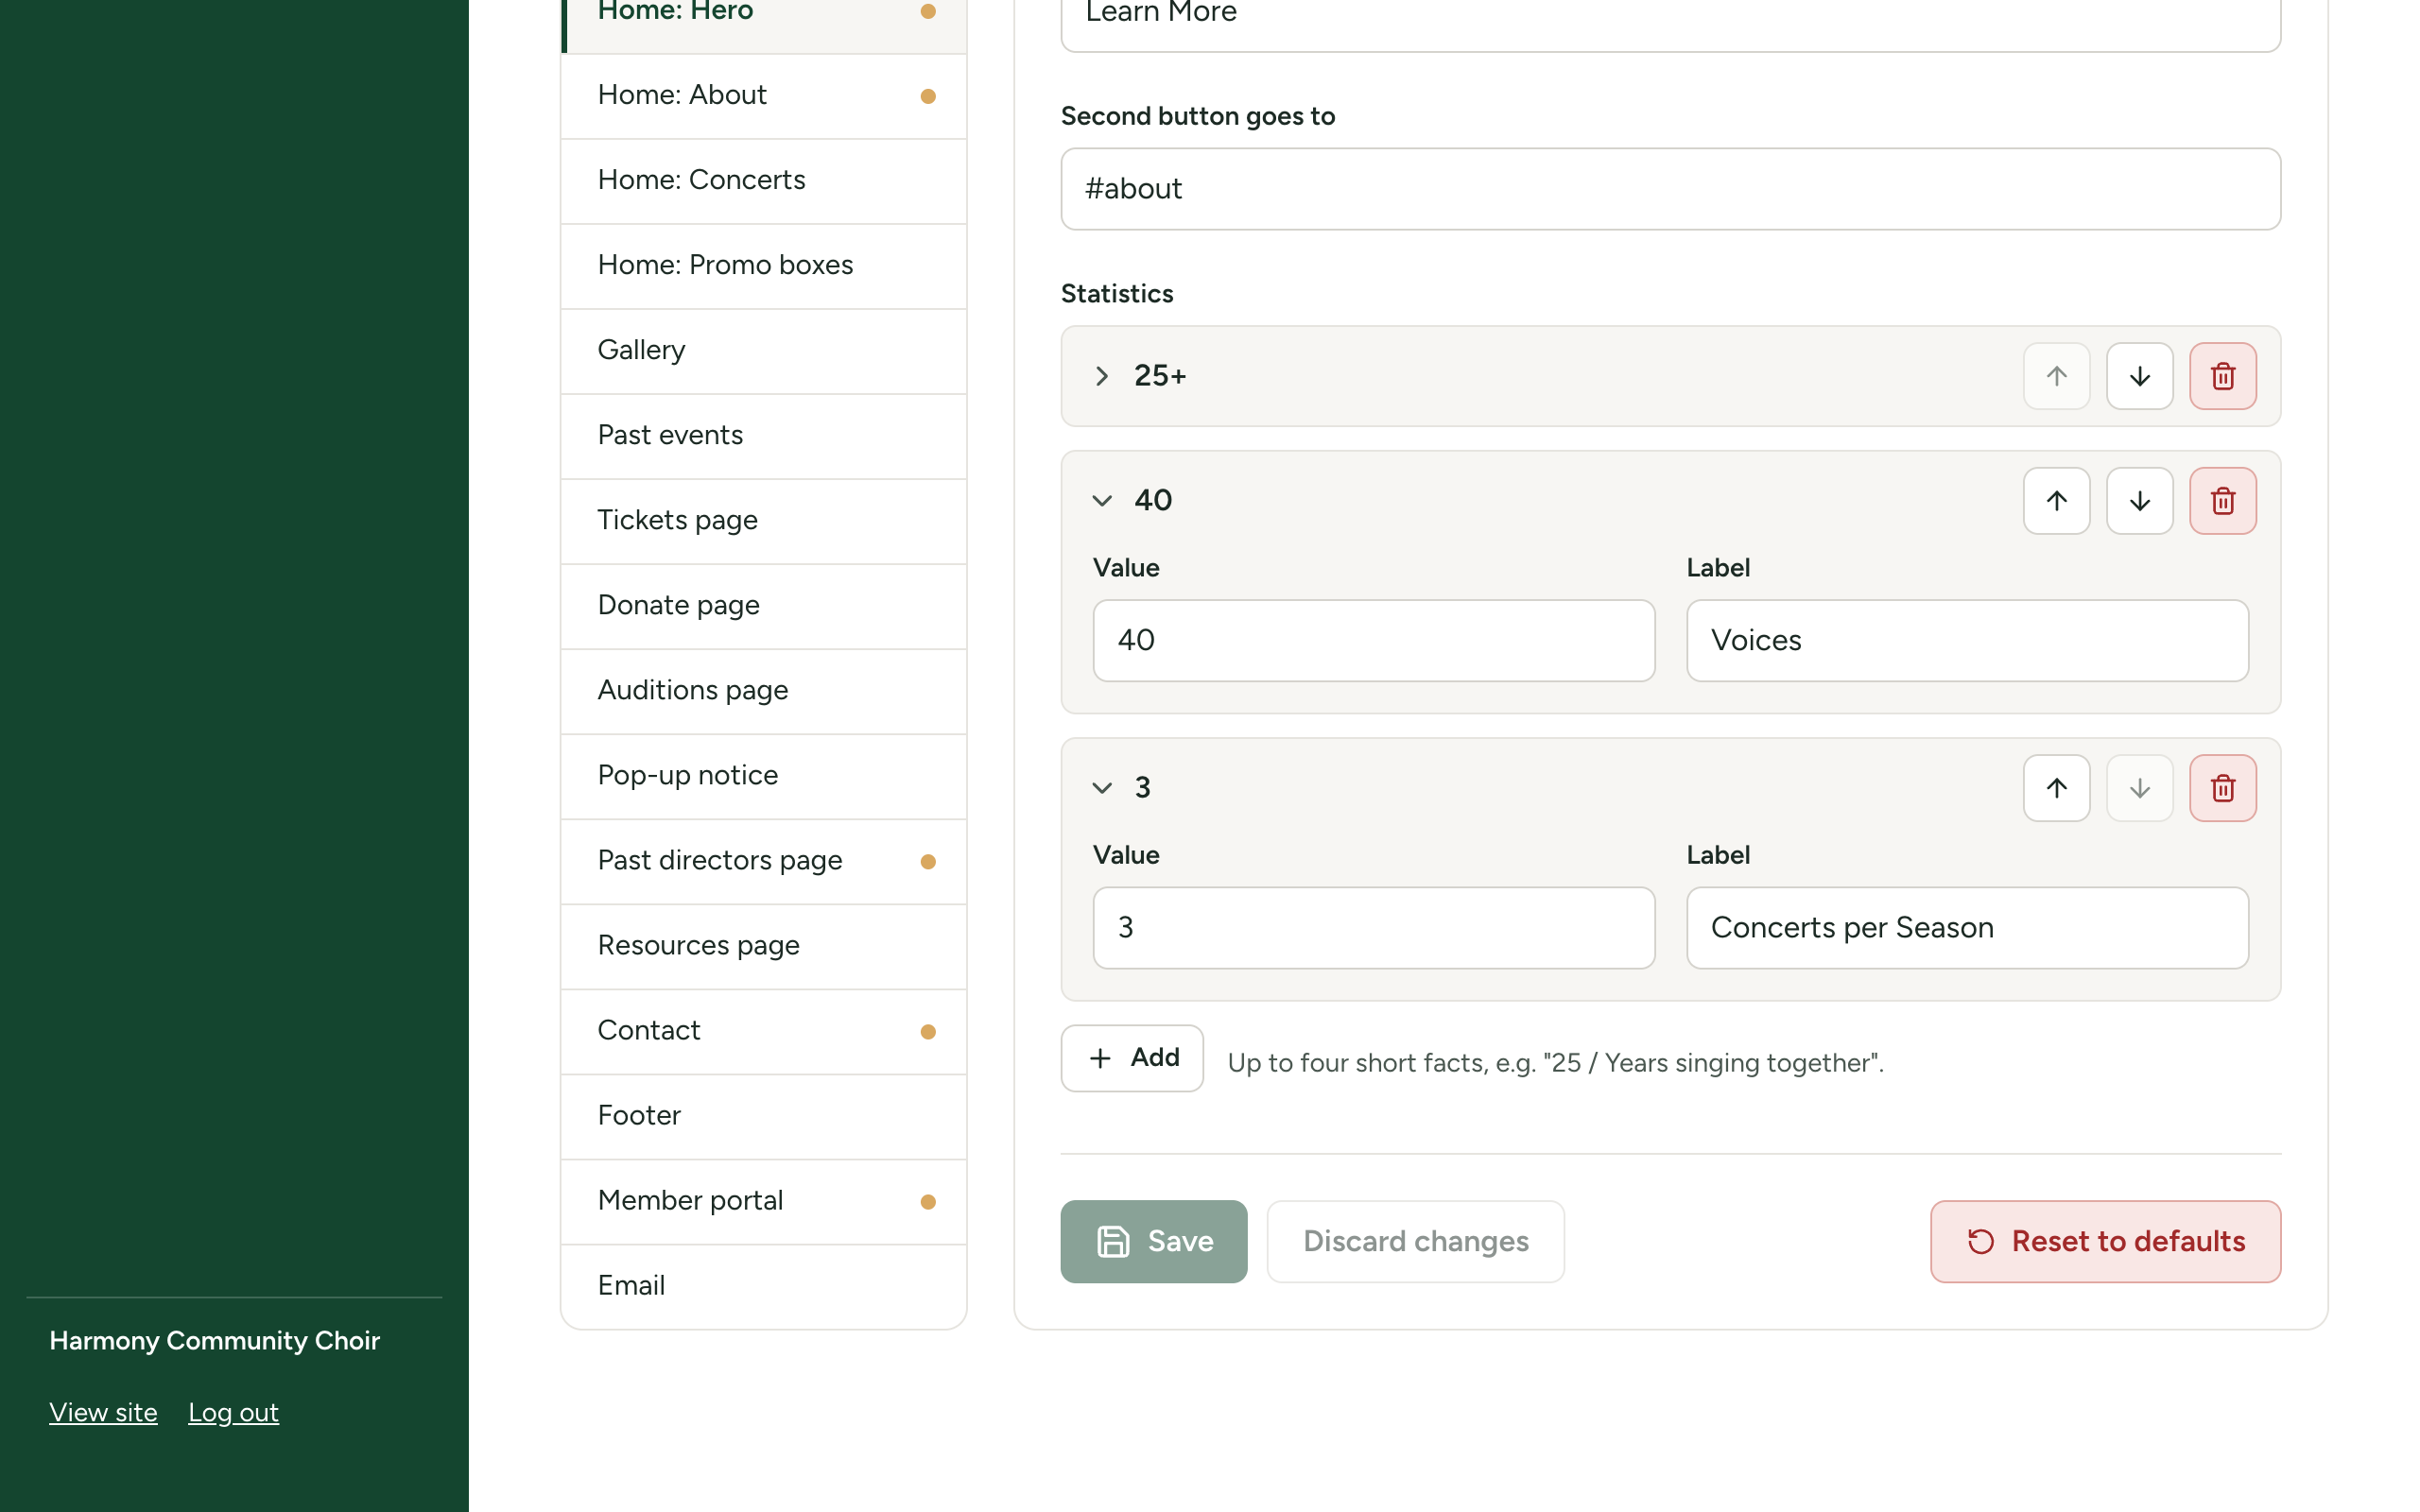Click Reset to defaults
Image resolution: width=2420 pixels, height=1512 pixels.
2105,1241
